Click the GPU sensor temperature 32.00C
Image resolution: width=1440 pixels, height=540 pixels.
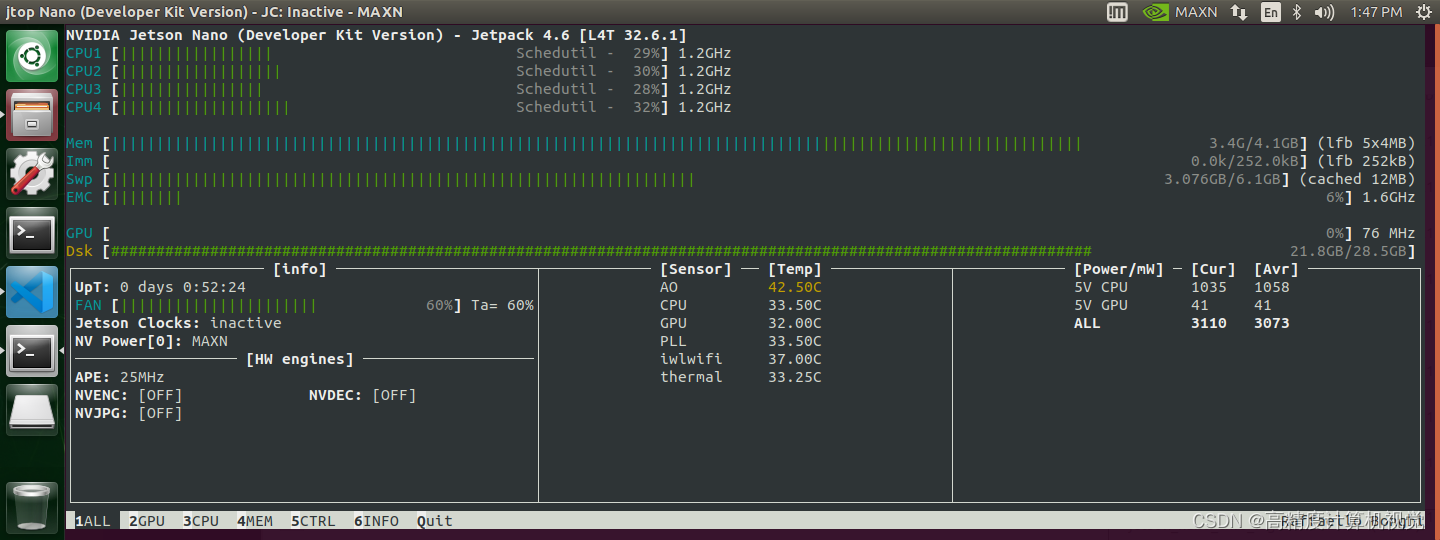pos(795,323)
